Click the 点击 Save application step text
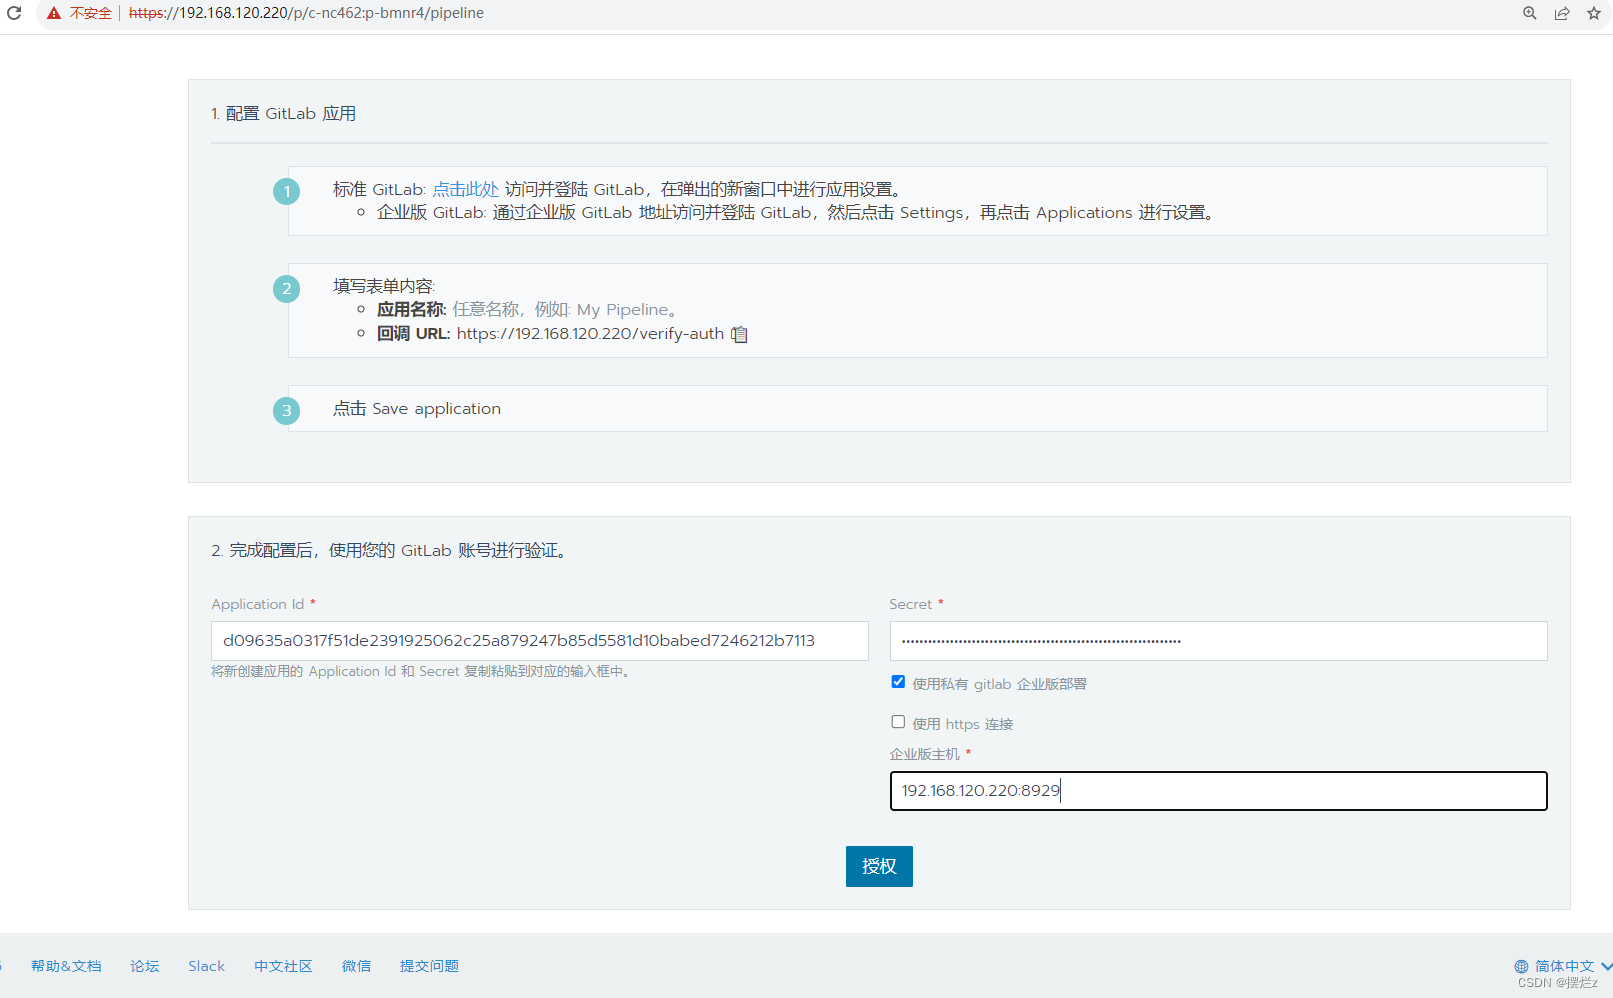 point(417,409)
